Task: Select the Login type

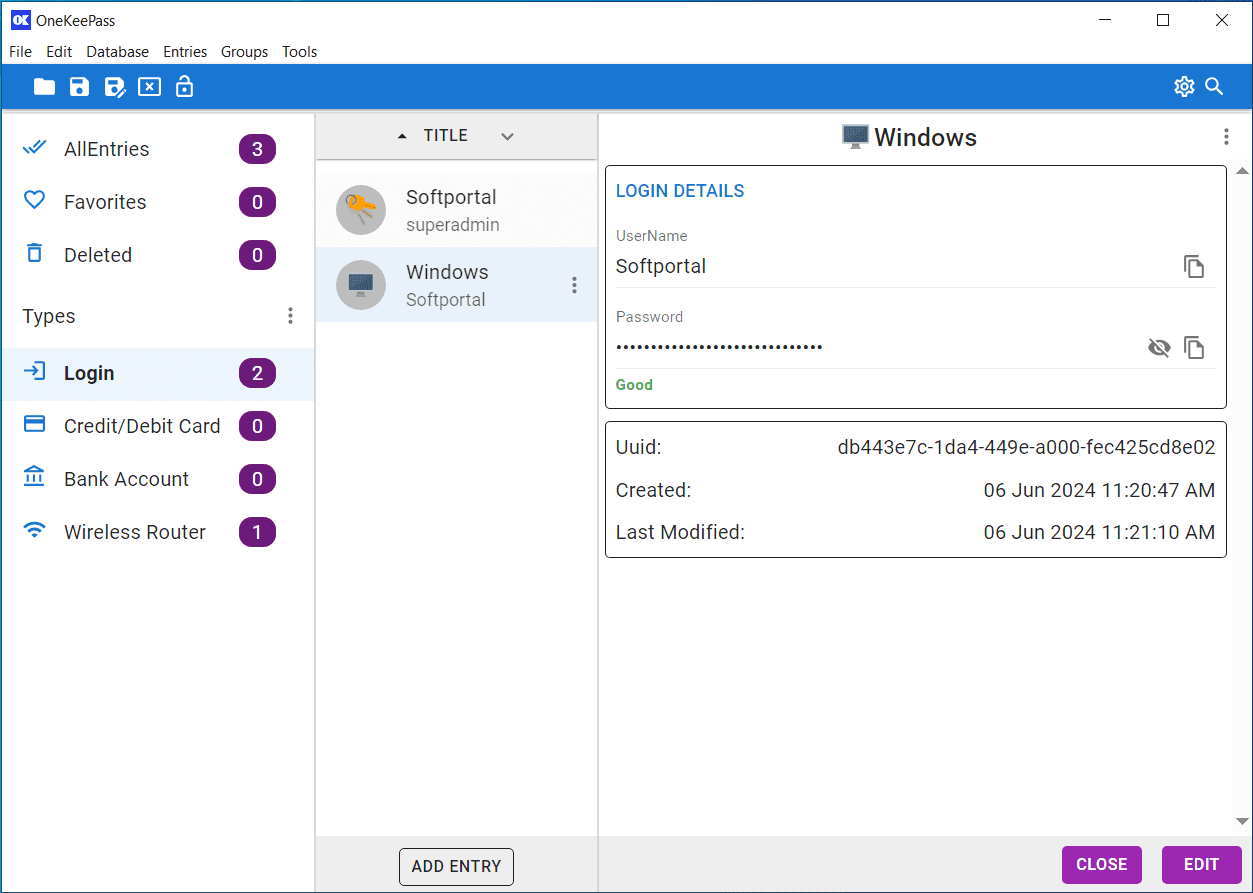Action: tap(158, 373)
